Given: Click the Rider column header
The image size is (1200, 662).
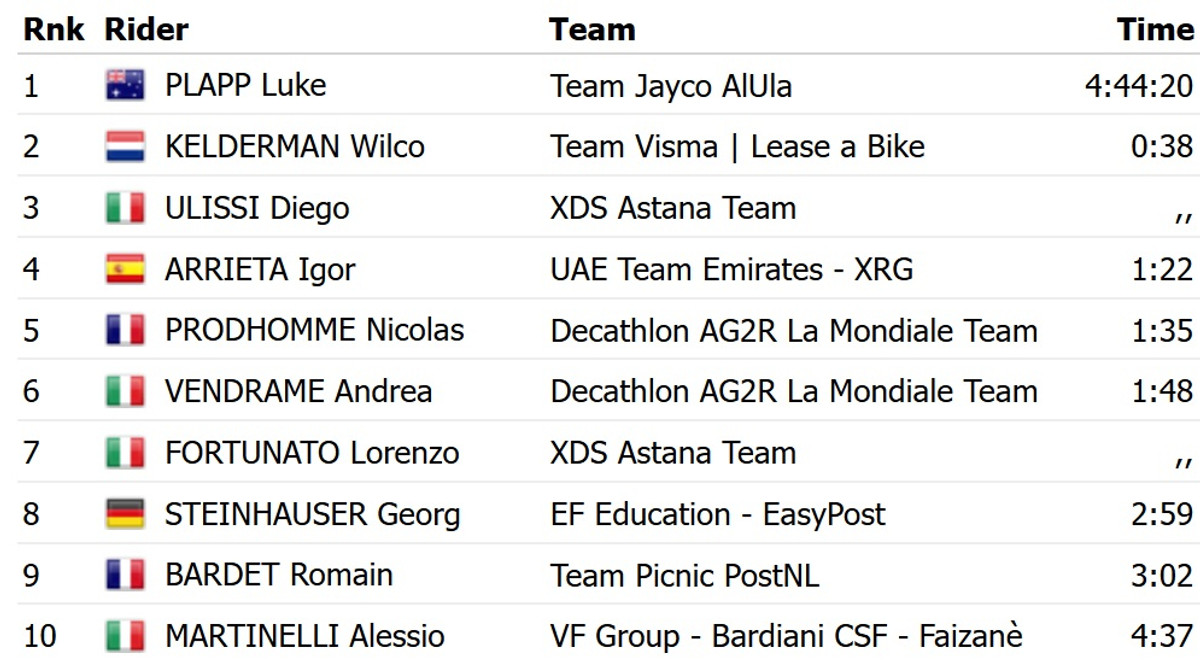Looking at the screenshot, I should 146,29.
